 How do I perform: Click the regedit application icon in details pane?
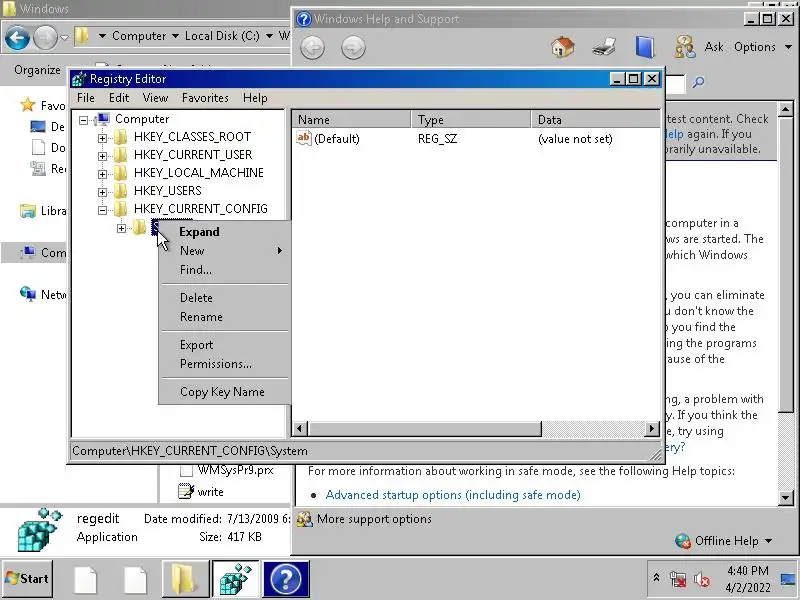click(39, 530)
